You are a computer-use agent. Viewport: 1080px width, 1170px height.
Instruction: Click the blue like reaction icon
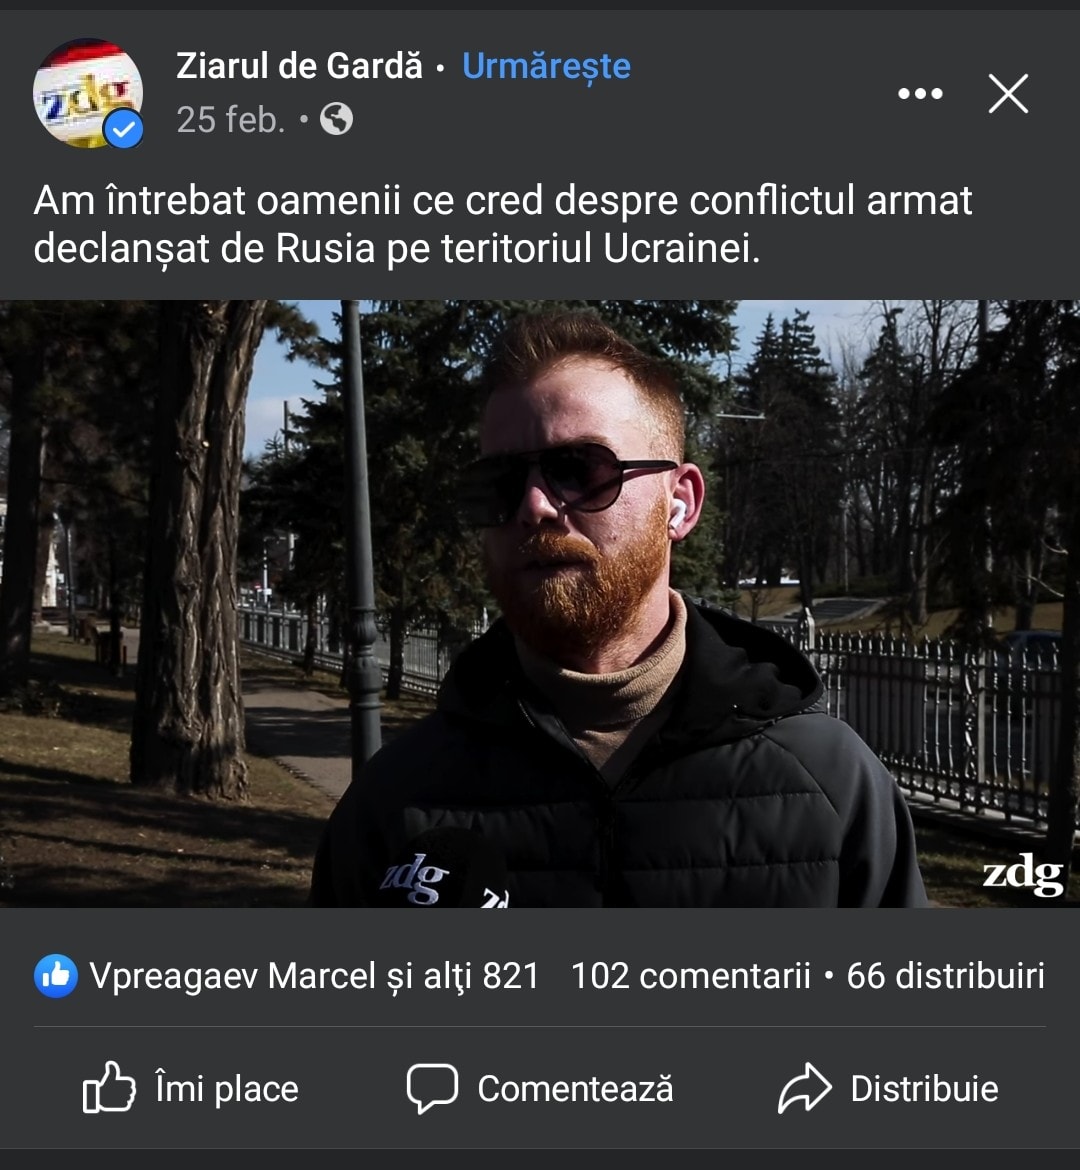coord(56,976)
